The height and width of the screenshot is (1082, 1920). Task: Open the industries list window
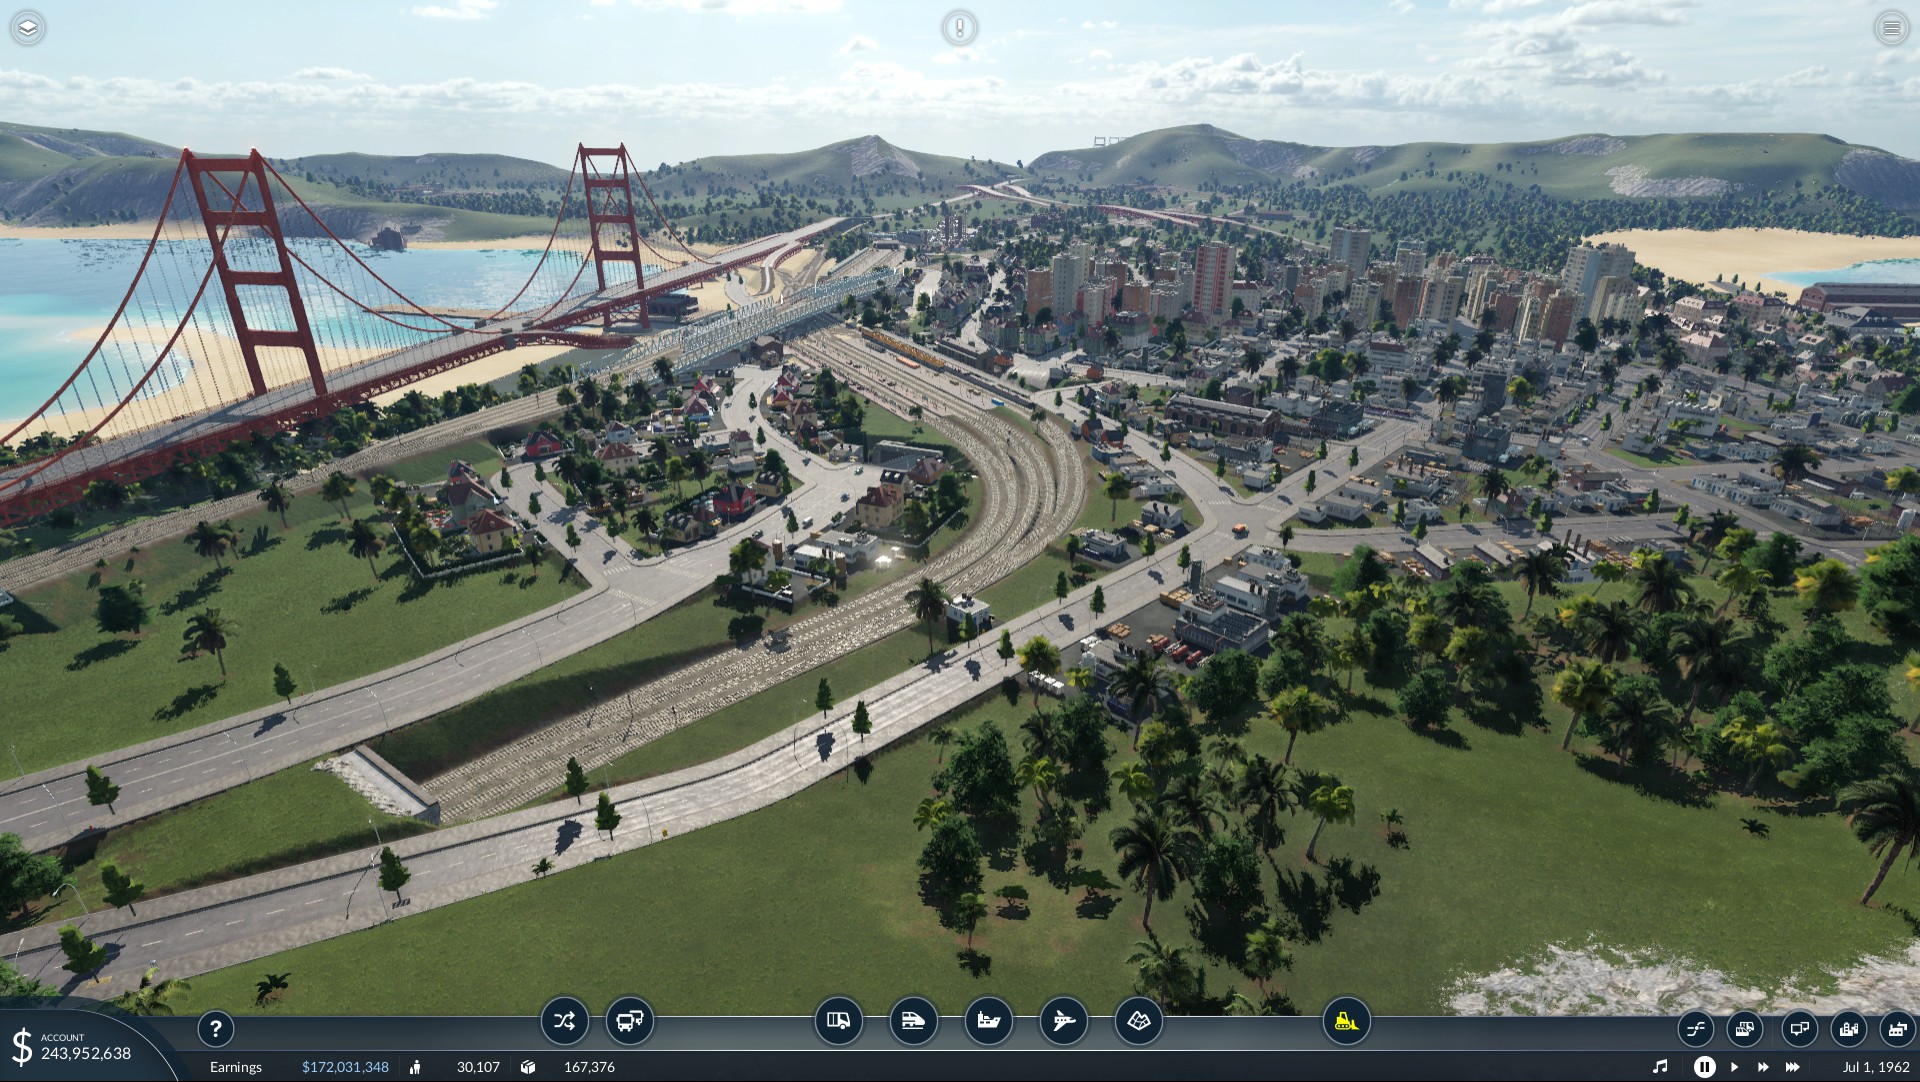point(1897,1028)
